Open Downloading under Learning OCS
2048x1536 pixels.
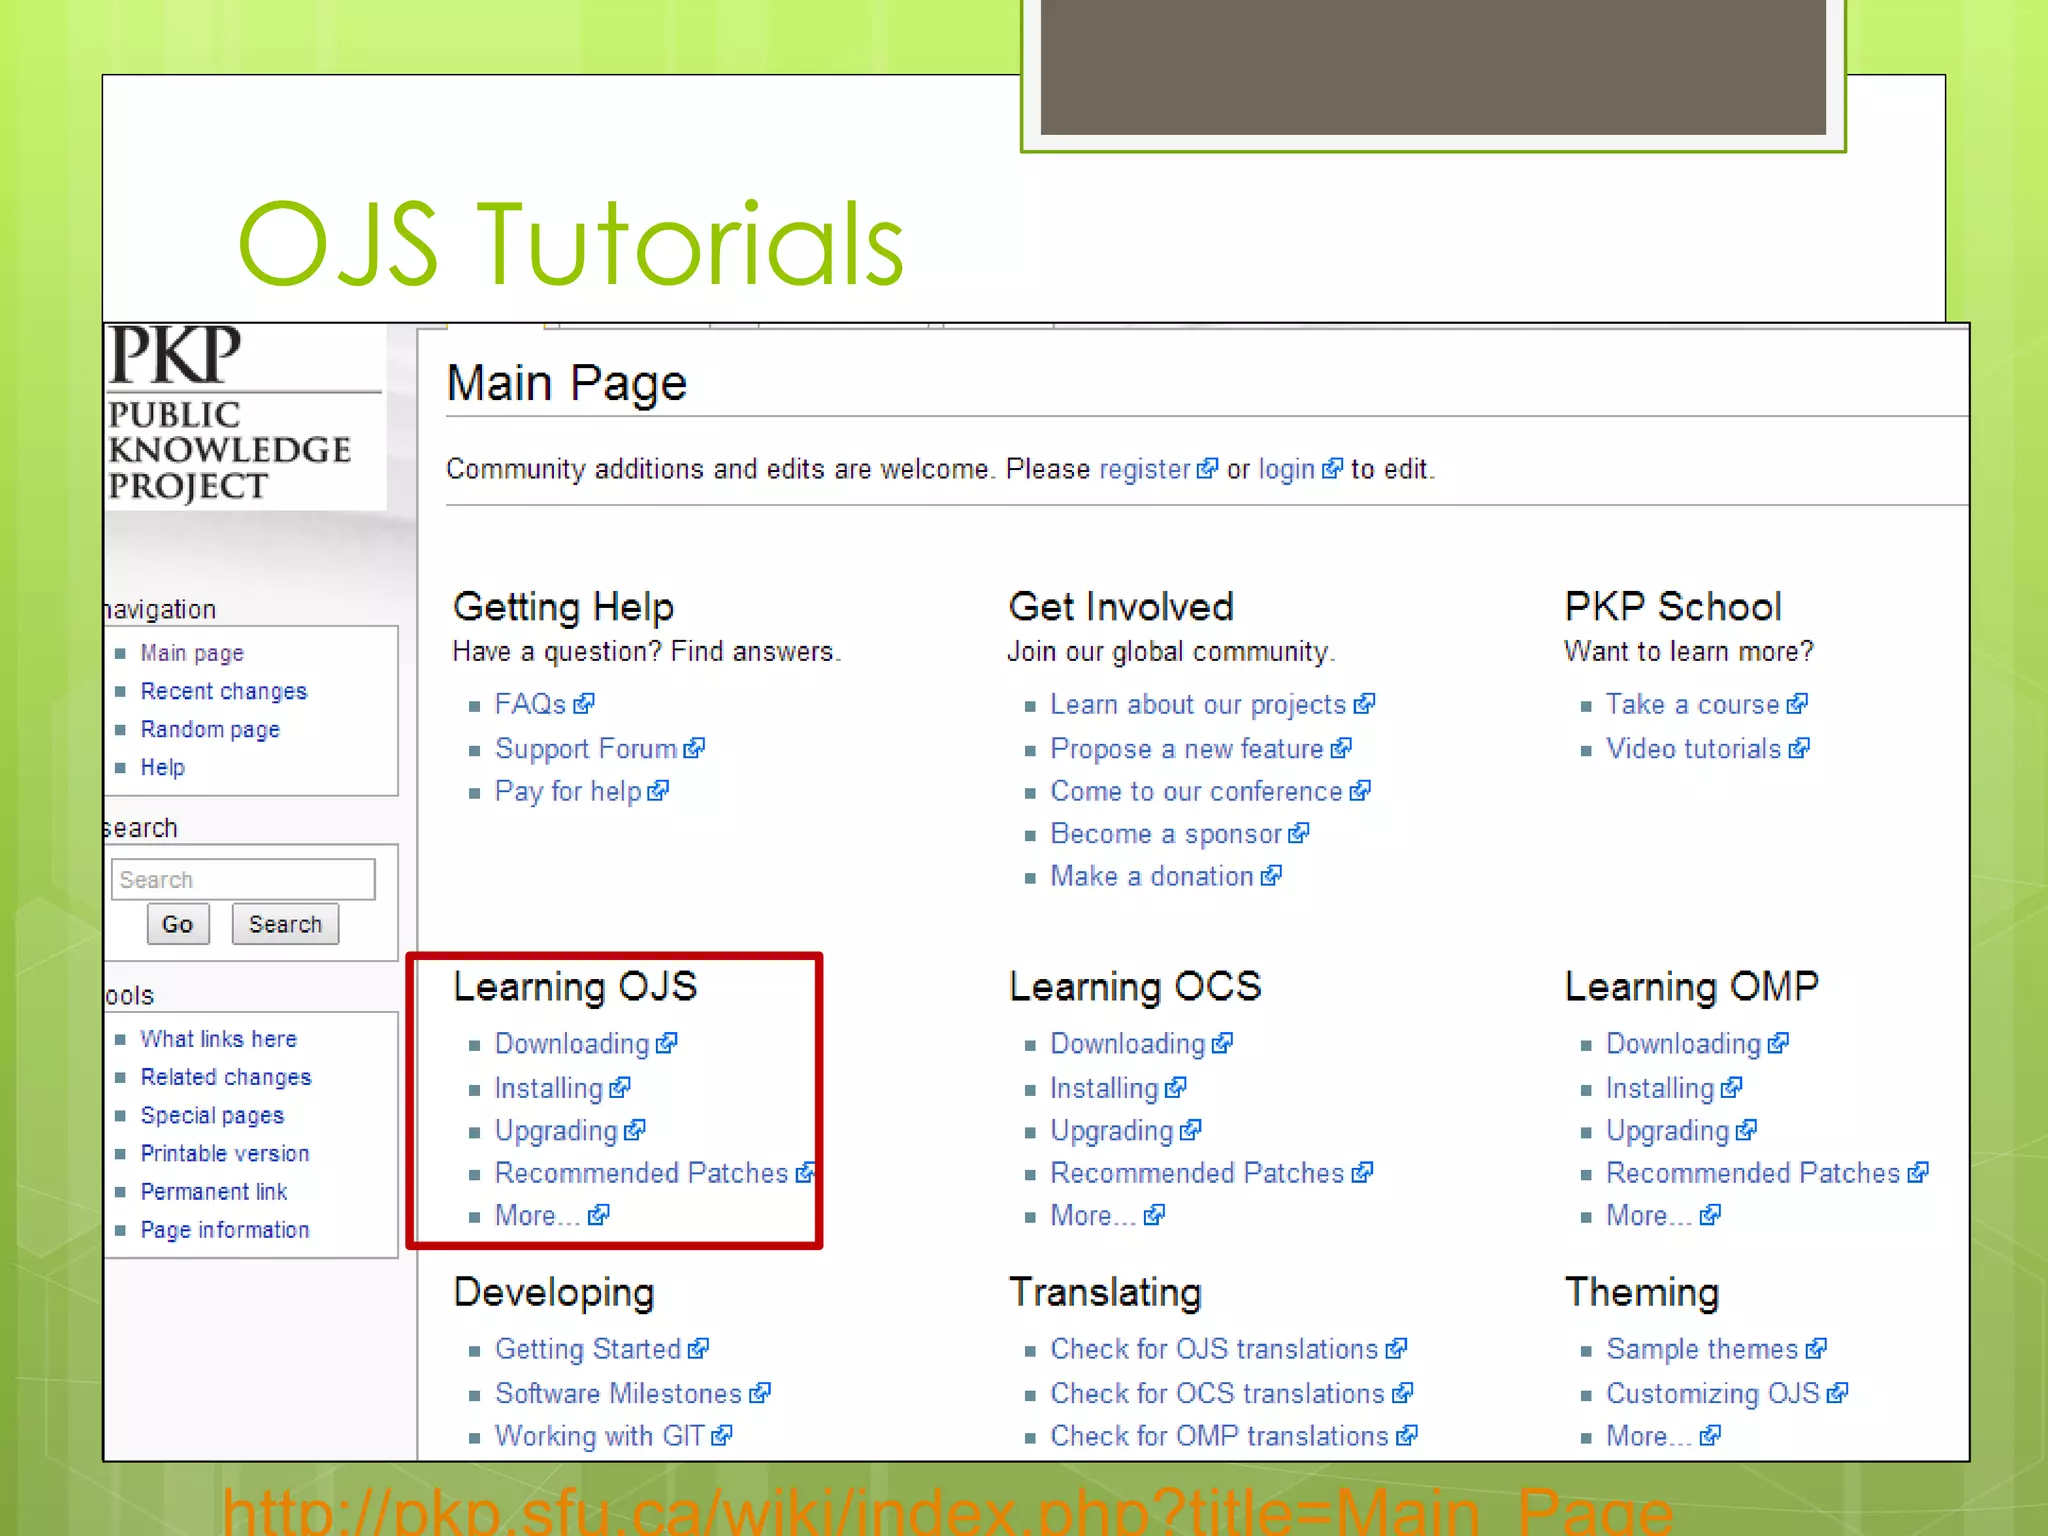tap(1128, 1043)
